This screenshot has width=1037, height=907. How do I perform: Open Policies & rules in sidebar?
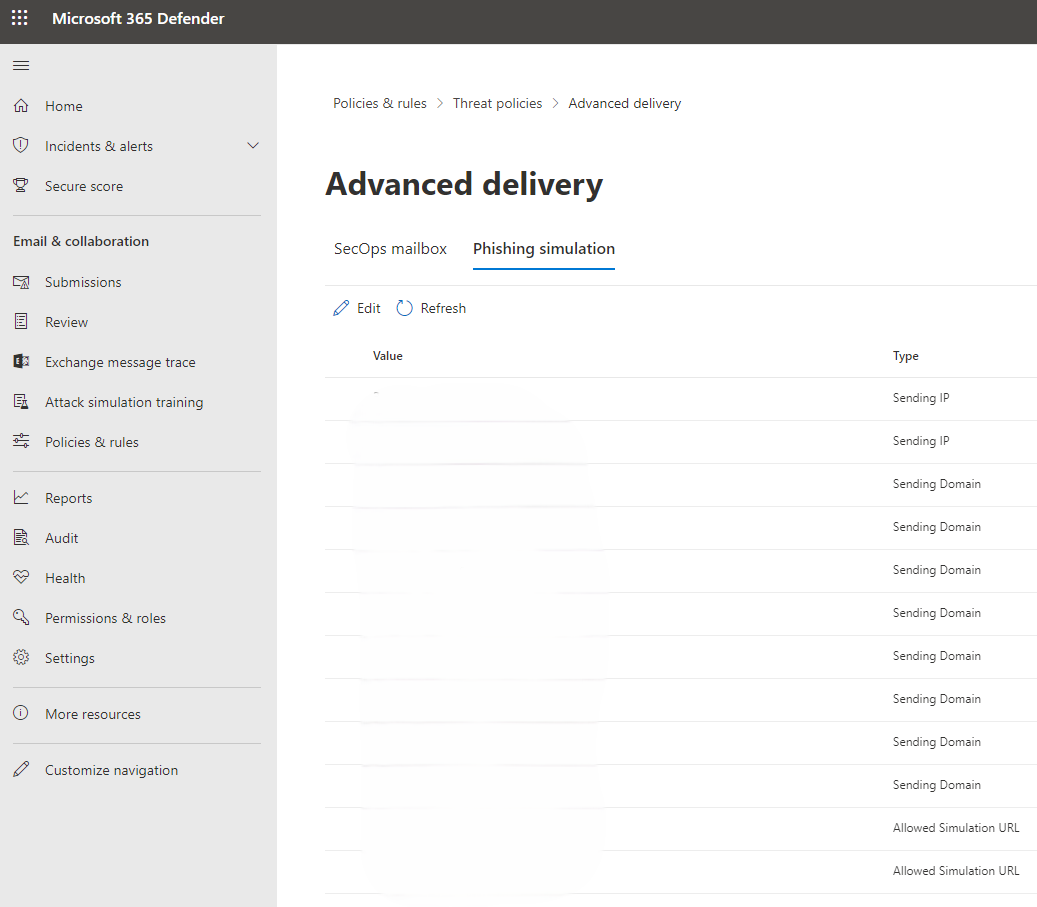point(92,442)
